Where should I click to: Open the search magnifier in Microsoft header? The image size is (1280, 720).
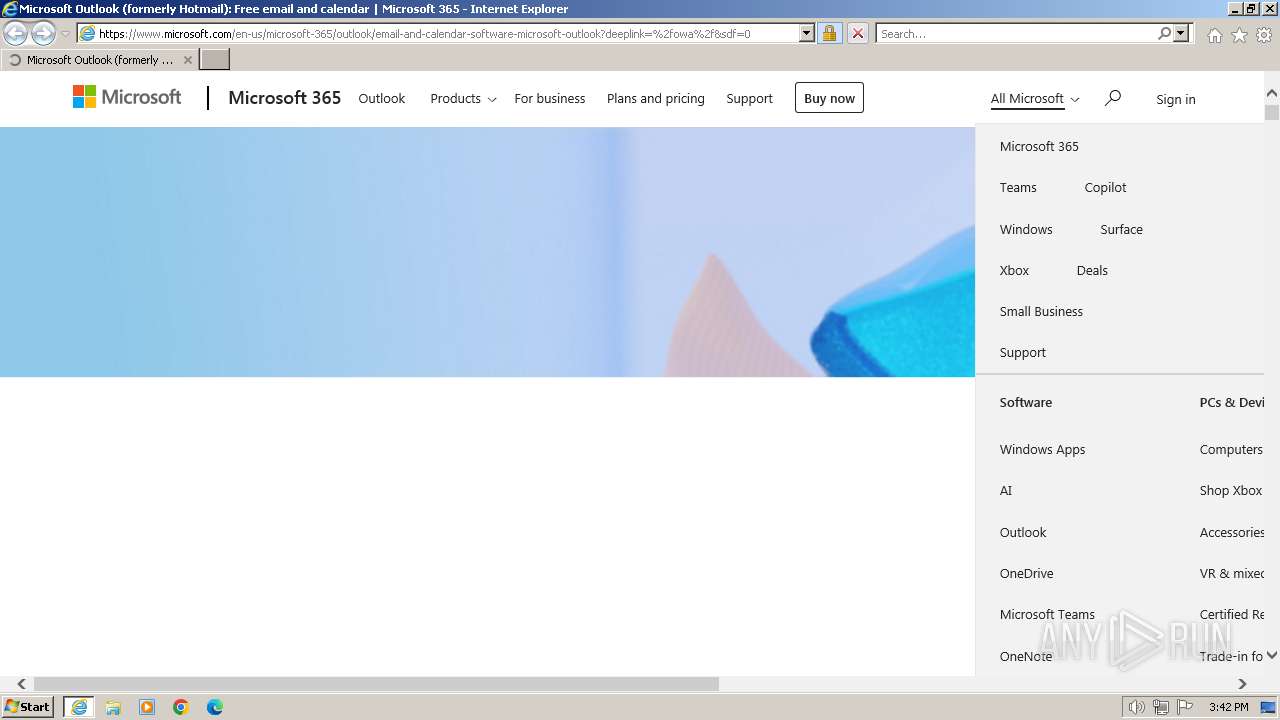pos(1112,98)
